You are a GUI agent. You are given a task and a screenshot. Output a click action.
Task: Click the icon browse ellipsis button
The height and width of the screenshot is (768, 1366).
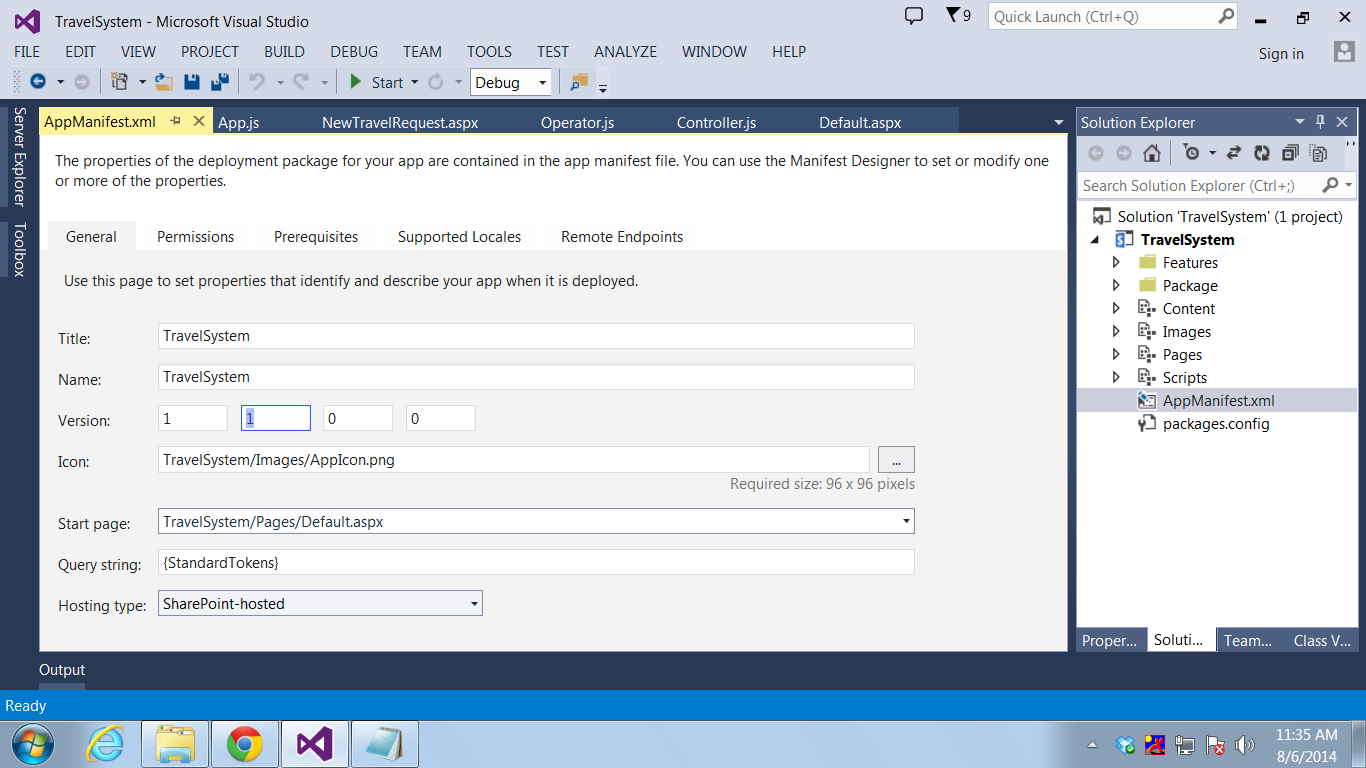[896, 460]
